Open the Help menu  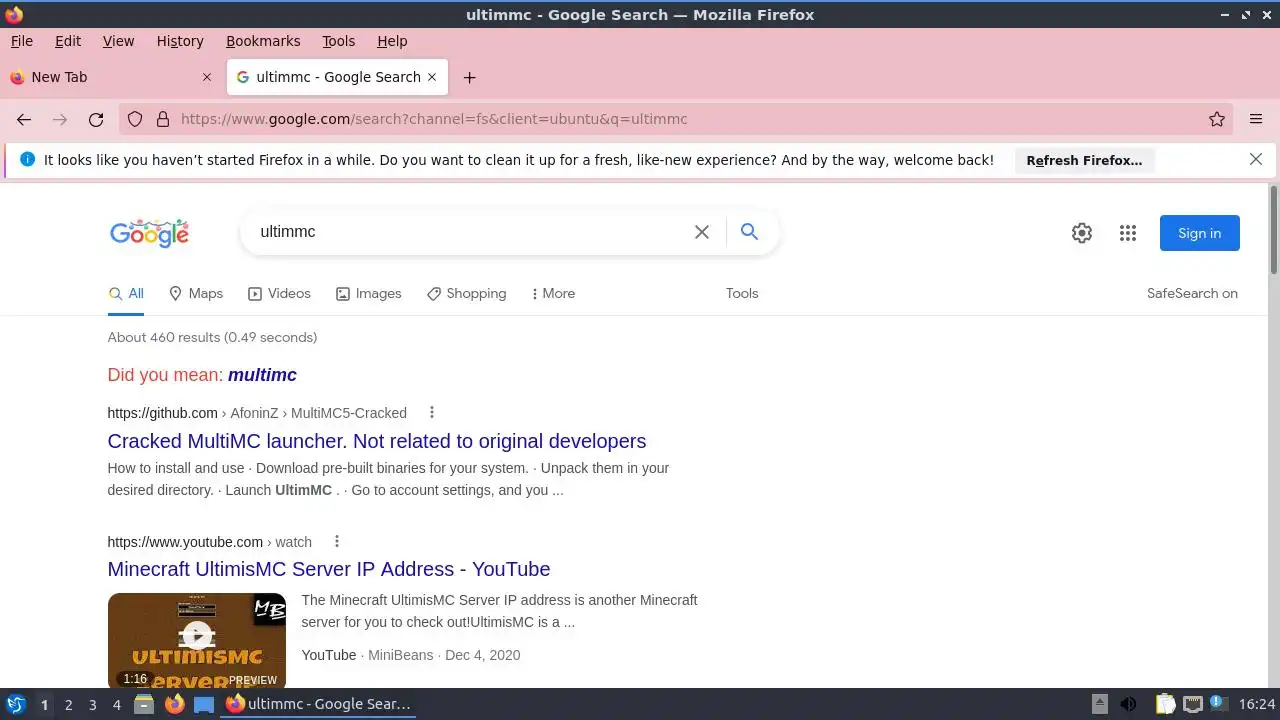tap(392, 41)
